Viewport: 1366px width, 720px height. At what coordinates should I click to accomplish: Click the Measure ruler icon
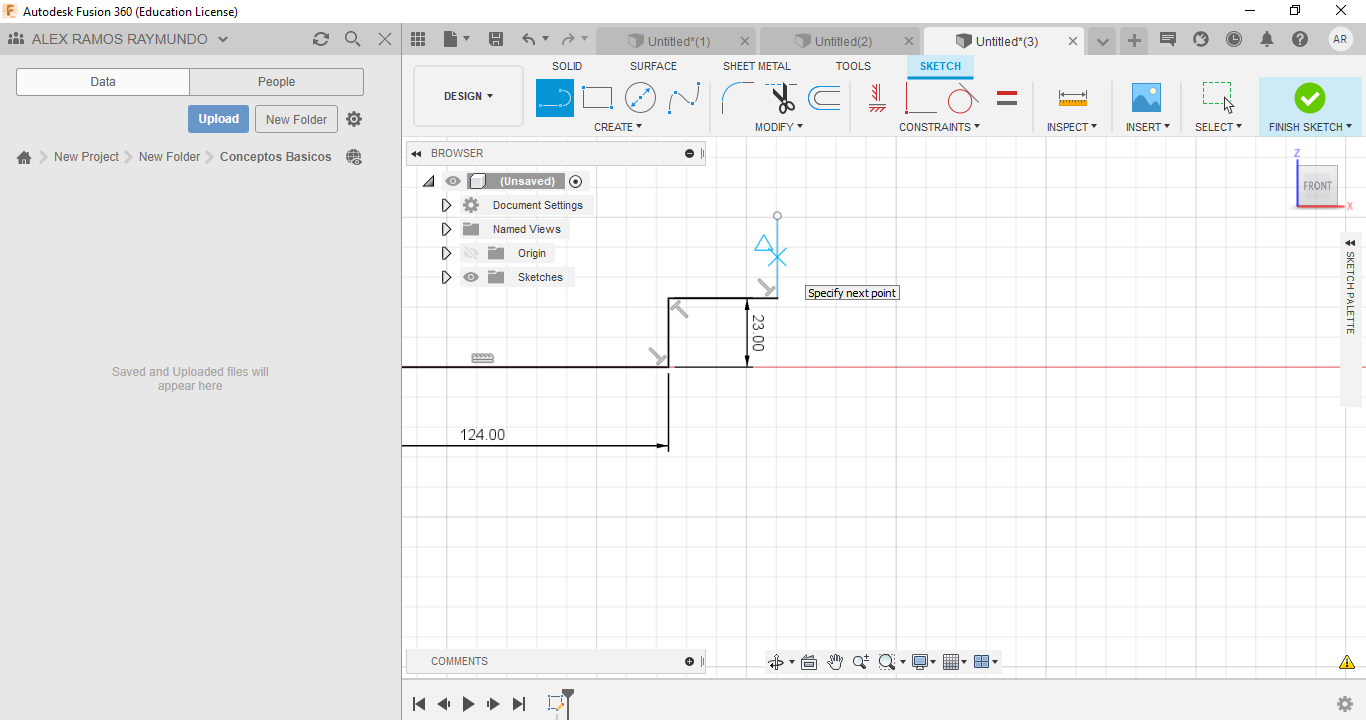click(x=1072, y=98)
